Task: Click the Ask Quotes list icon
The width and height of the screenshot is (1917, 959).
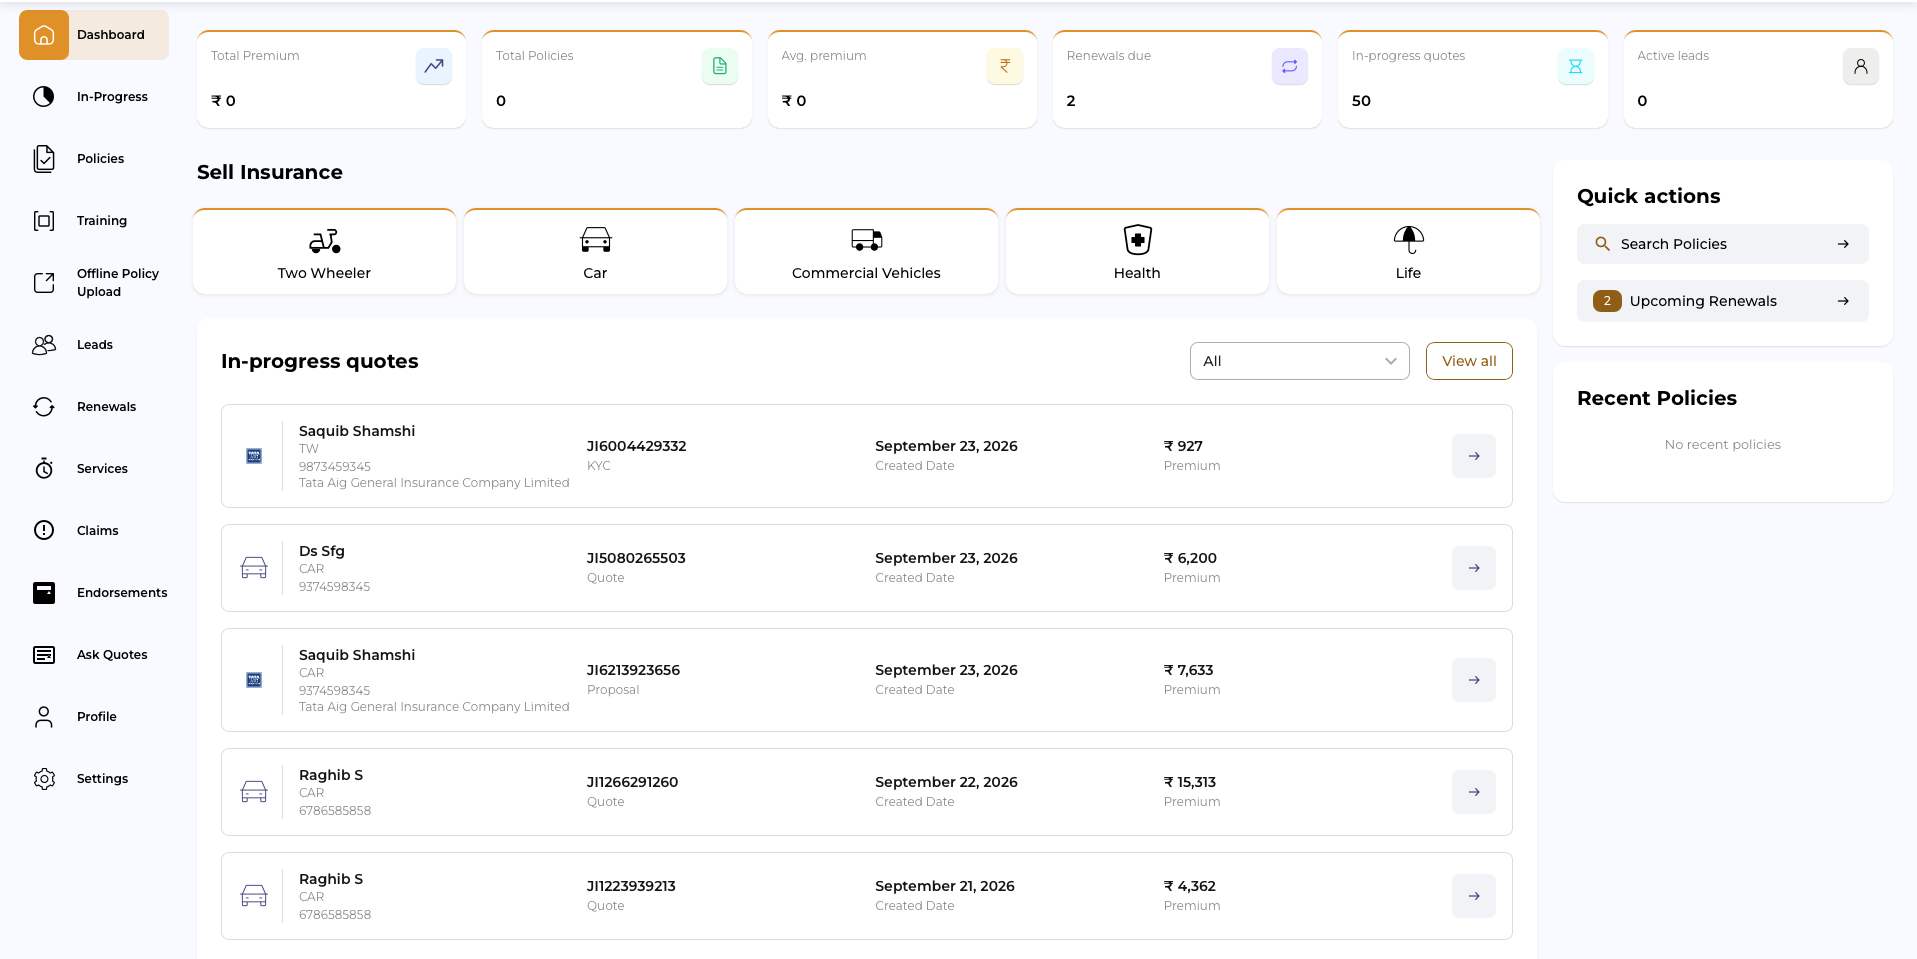Action: tap(44, 655)
